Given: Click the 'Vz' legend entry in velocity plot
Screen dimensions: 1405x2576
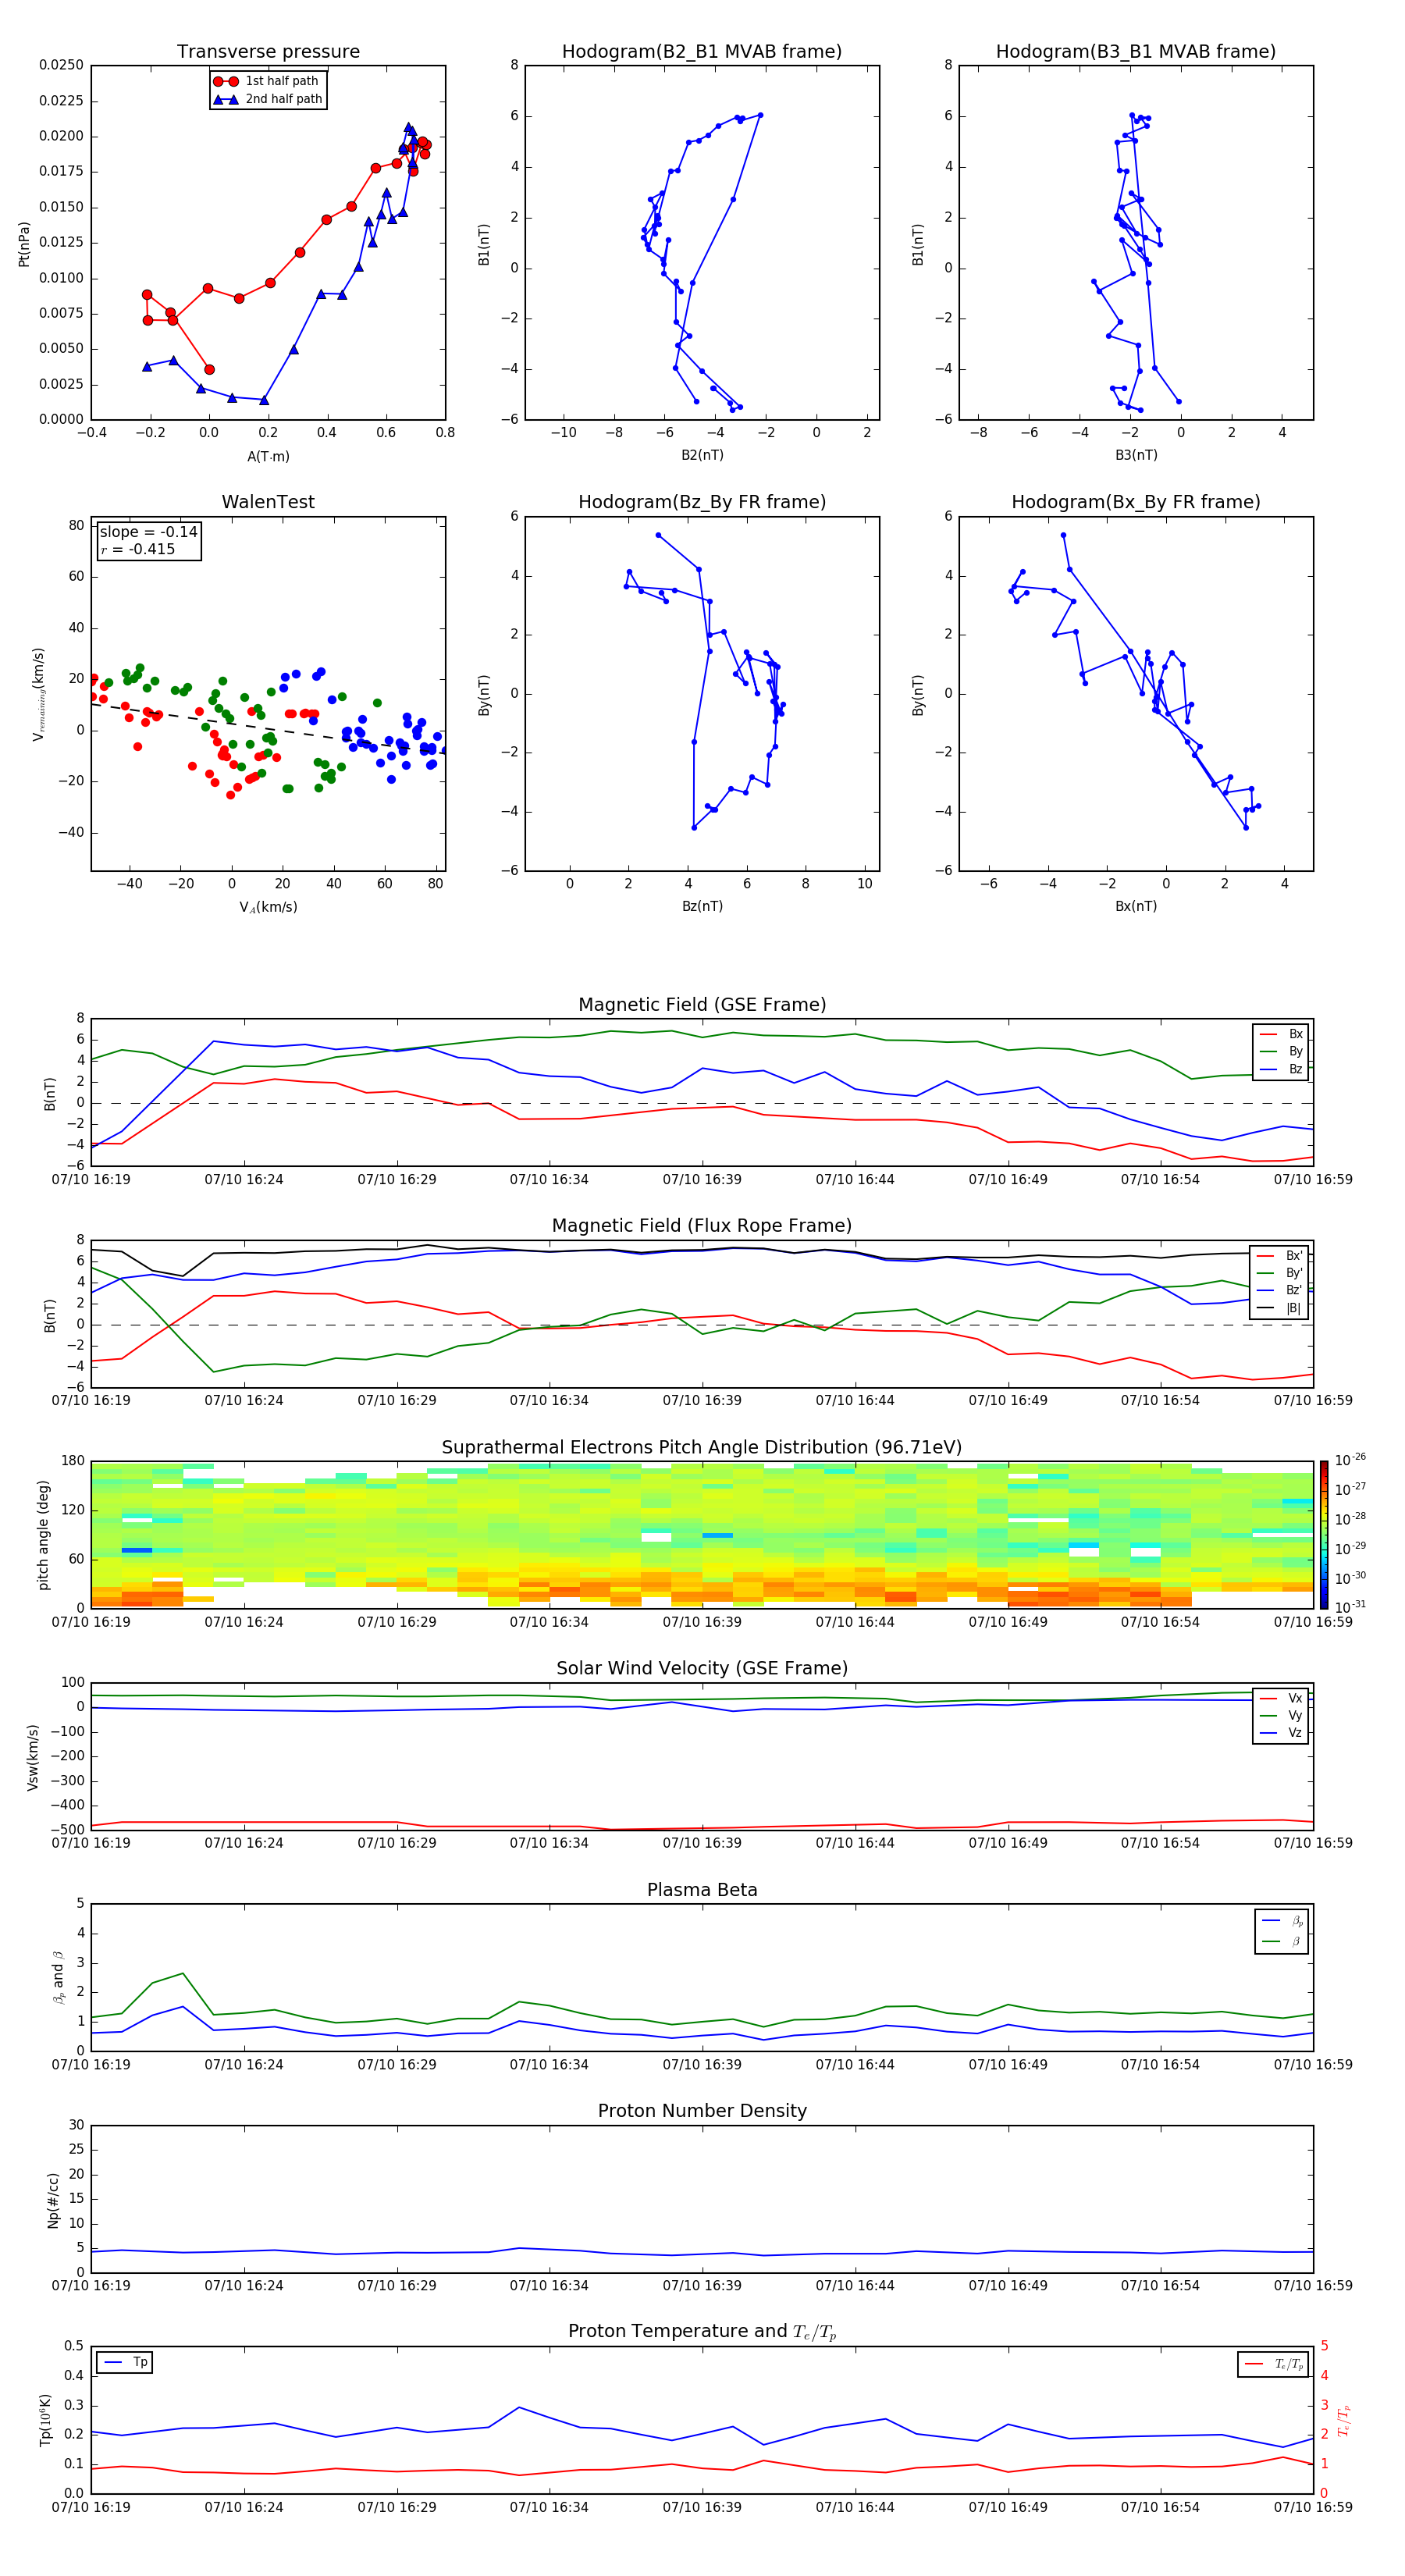Looking at the screenshot, I should point(1282,1733).
